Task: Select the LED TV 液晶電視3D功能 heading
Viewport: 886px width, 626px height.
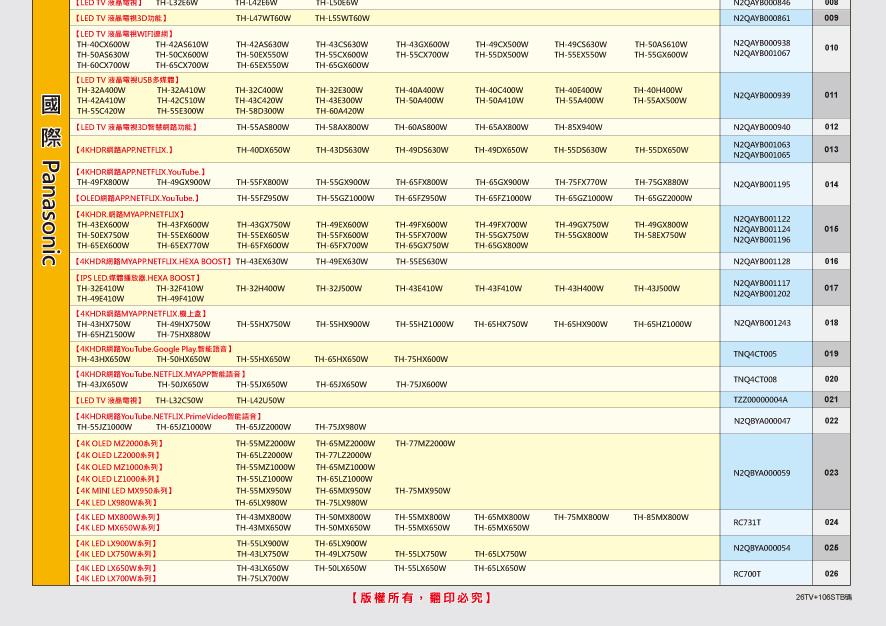Action: (121, 18)
